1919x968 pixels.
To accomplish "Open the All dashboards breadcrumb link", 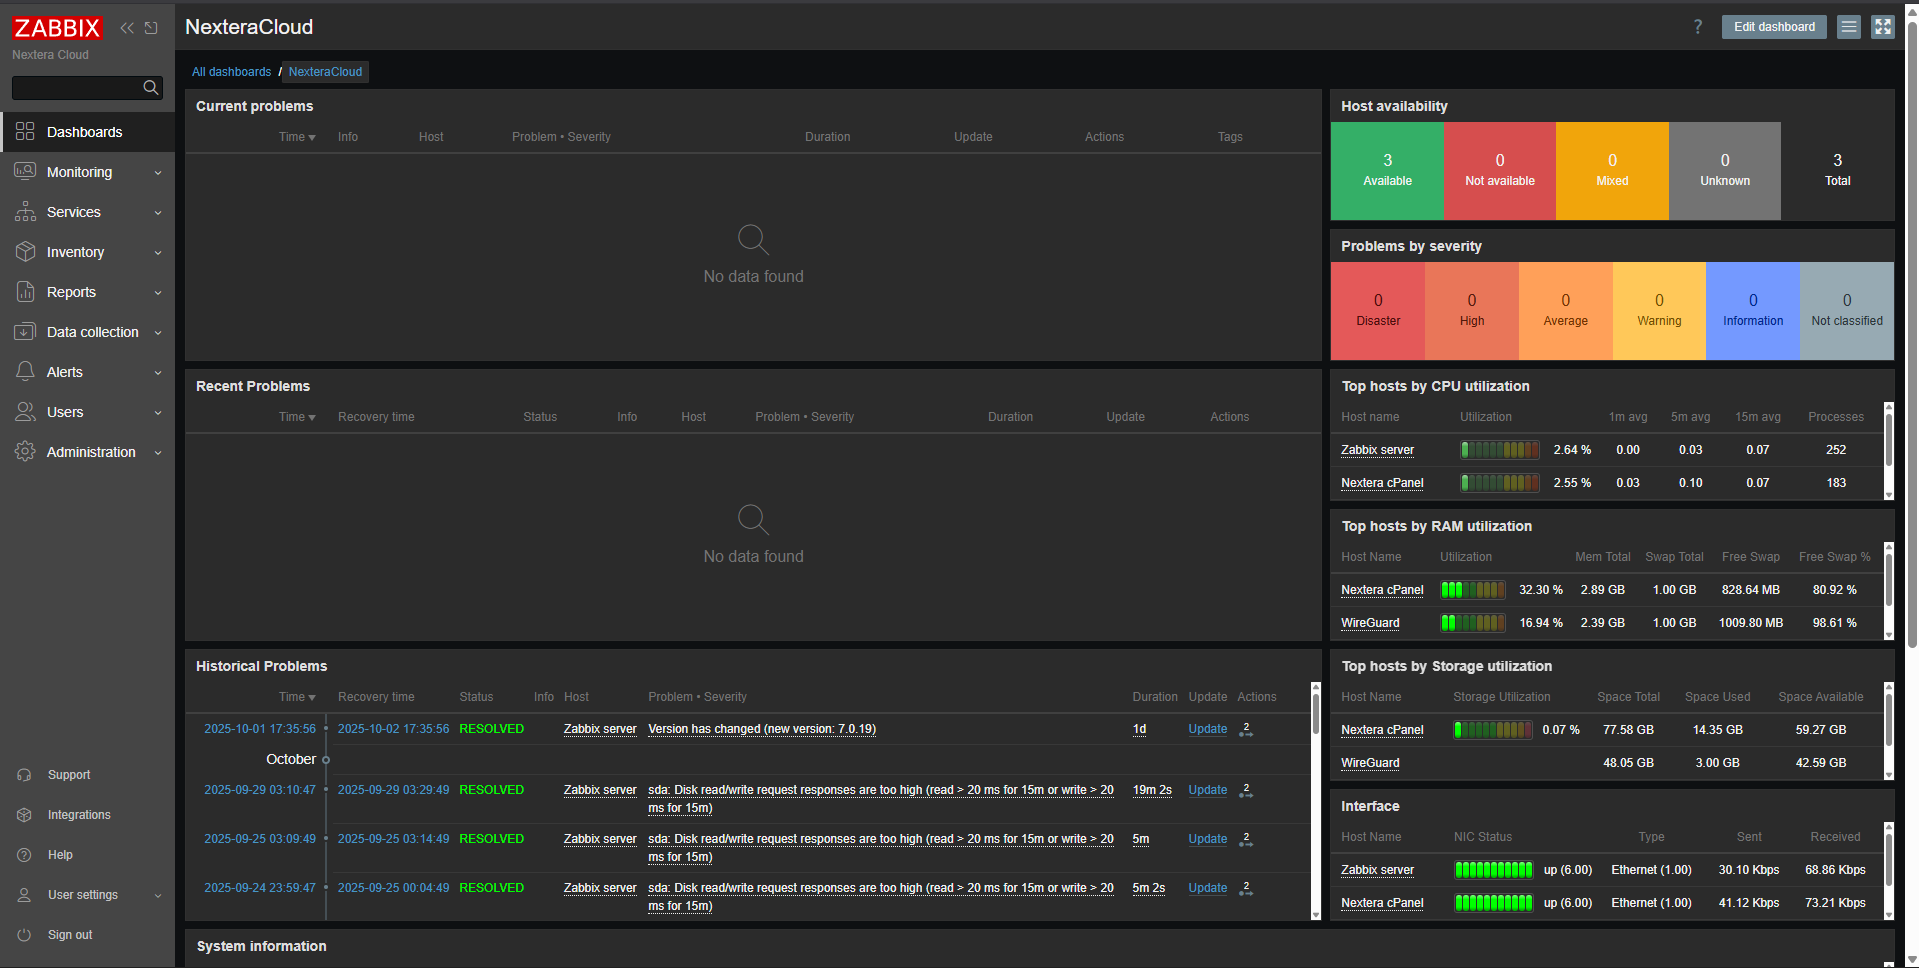I will tap(231, 72).
